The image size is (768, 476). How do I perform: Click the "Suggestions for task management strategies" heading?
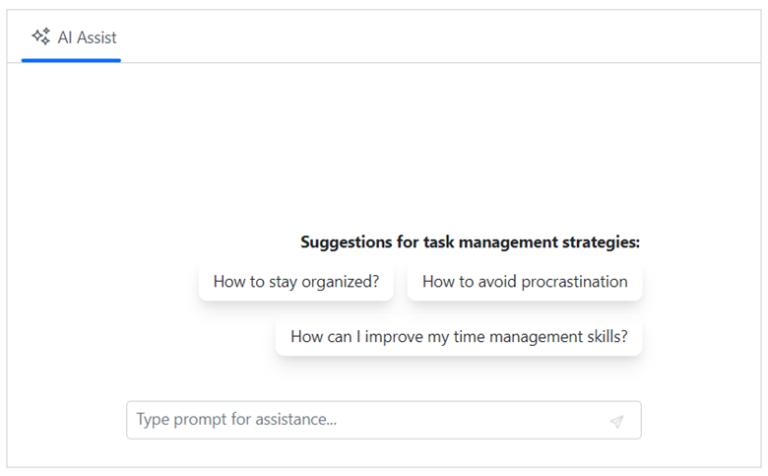470,242
